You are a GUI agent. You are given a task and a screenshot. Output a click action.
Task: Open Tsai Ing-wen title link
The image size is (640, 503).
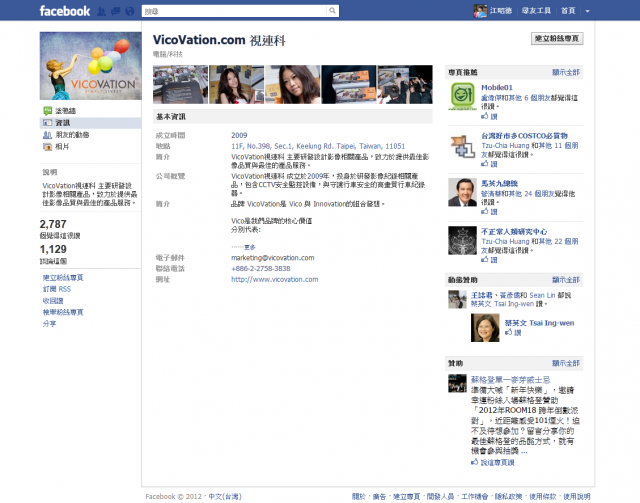tap(539, 323)
